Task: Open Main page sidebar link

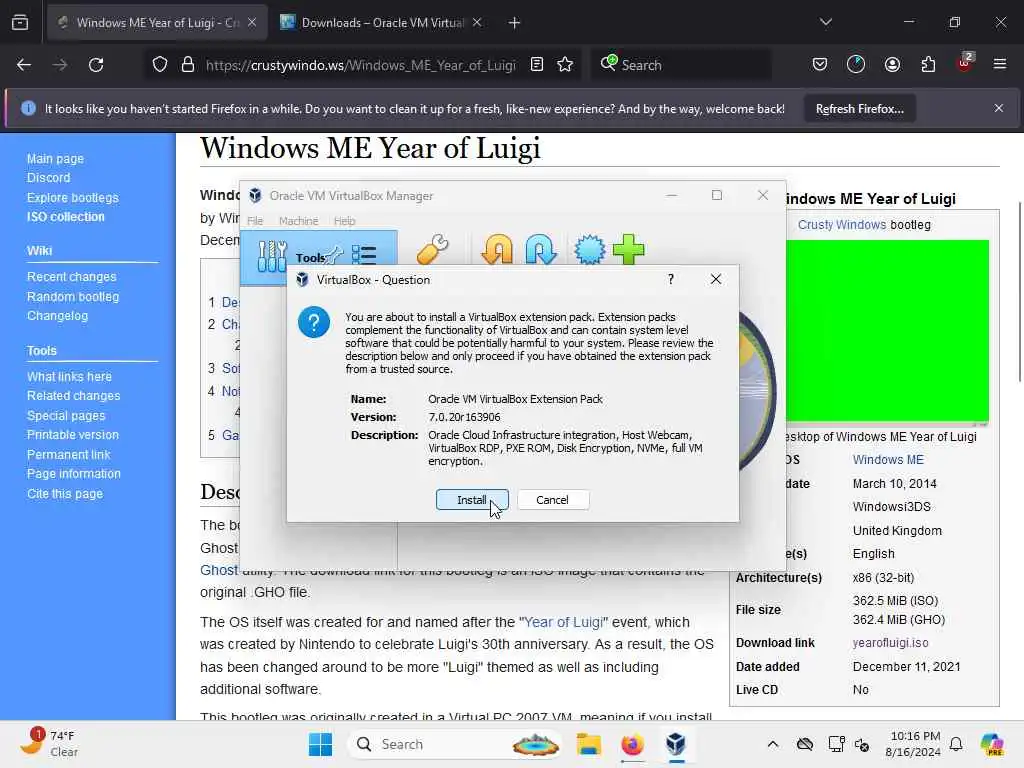Action: click(x=55, y=159)
